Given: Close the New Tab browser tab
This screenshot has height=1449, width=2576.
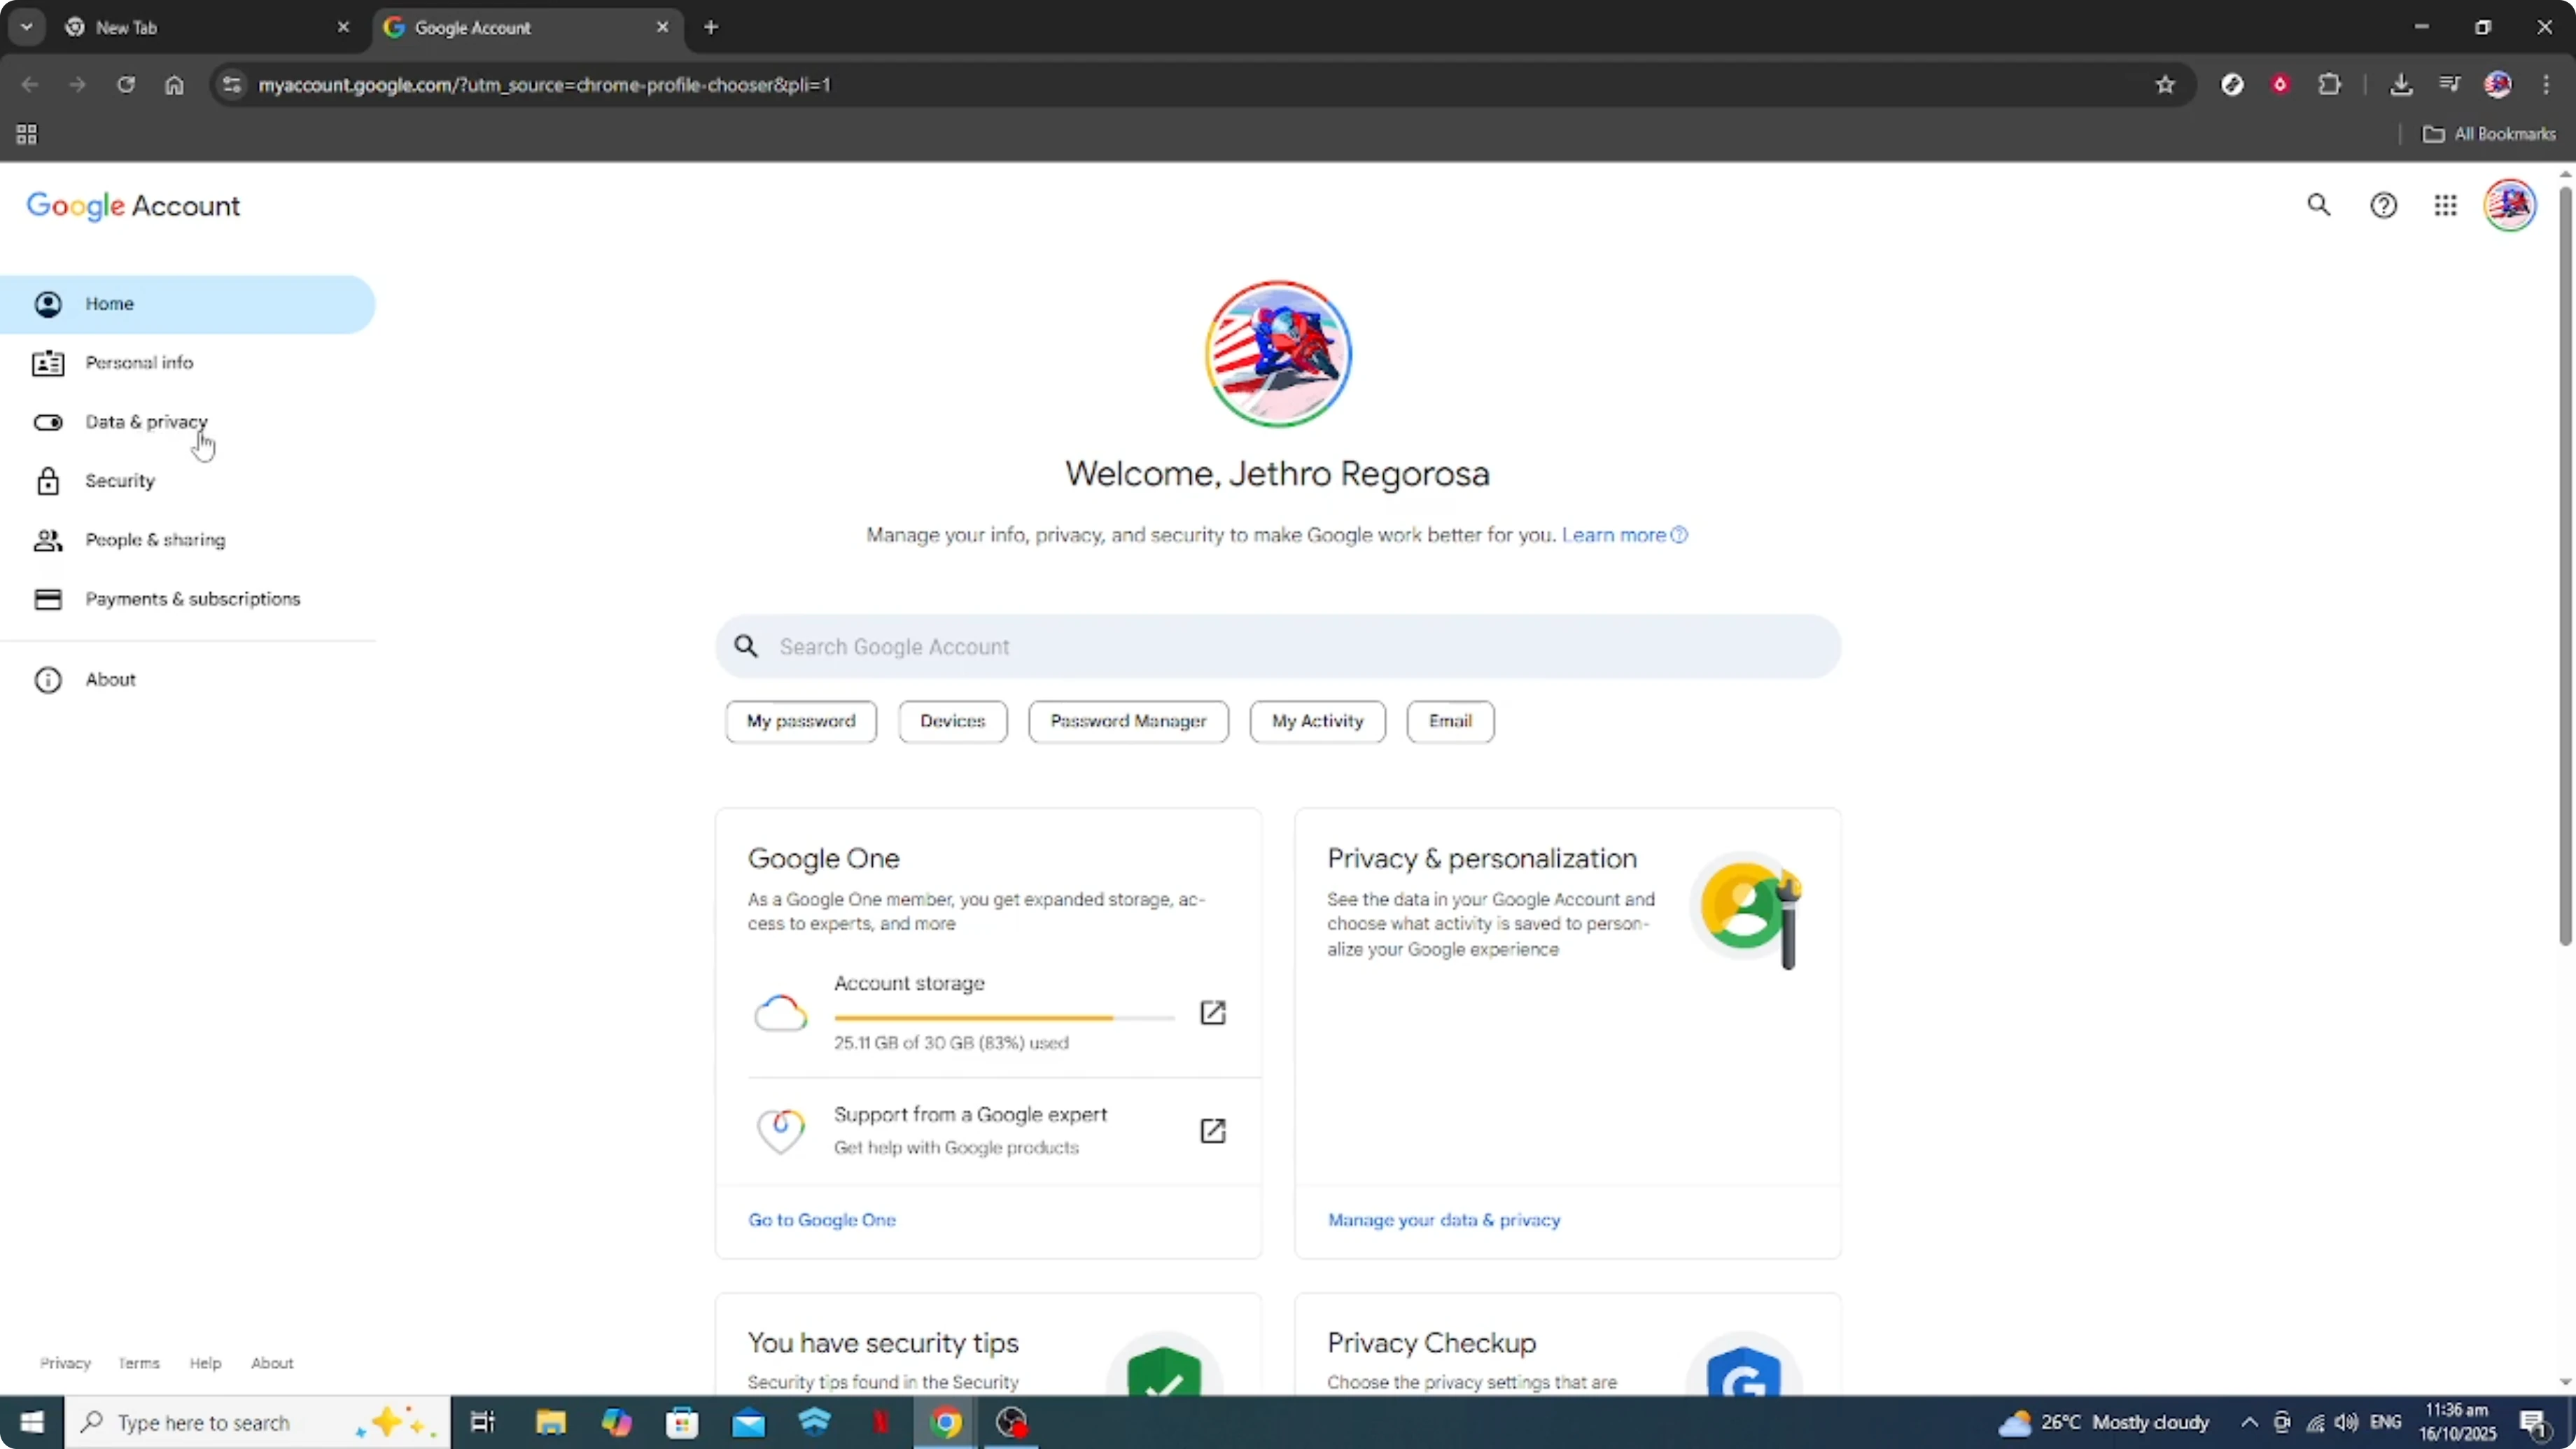Looking at the screenshot, I should coord(343,28).
